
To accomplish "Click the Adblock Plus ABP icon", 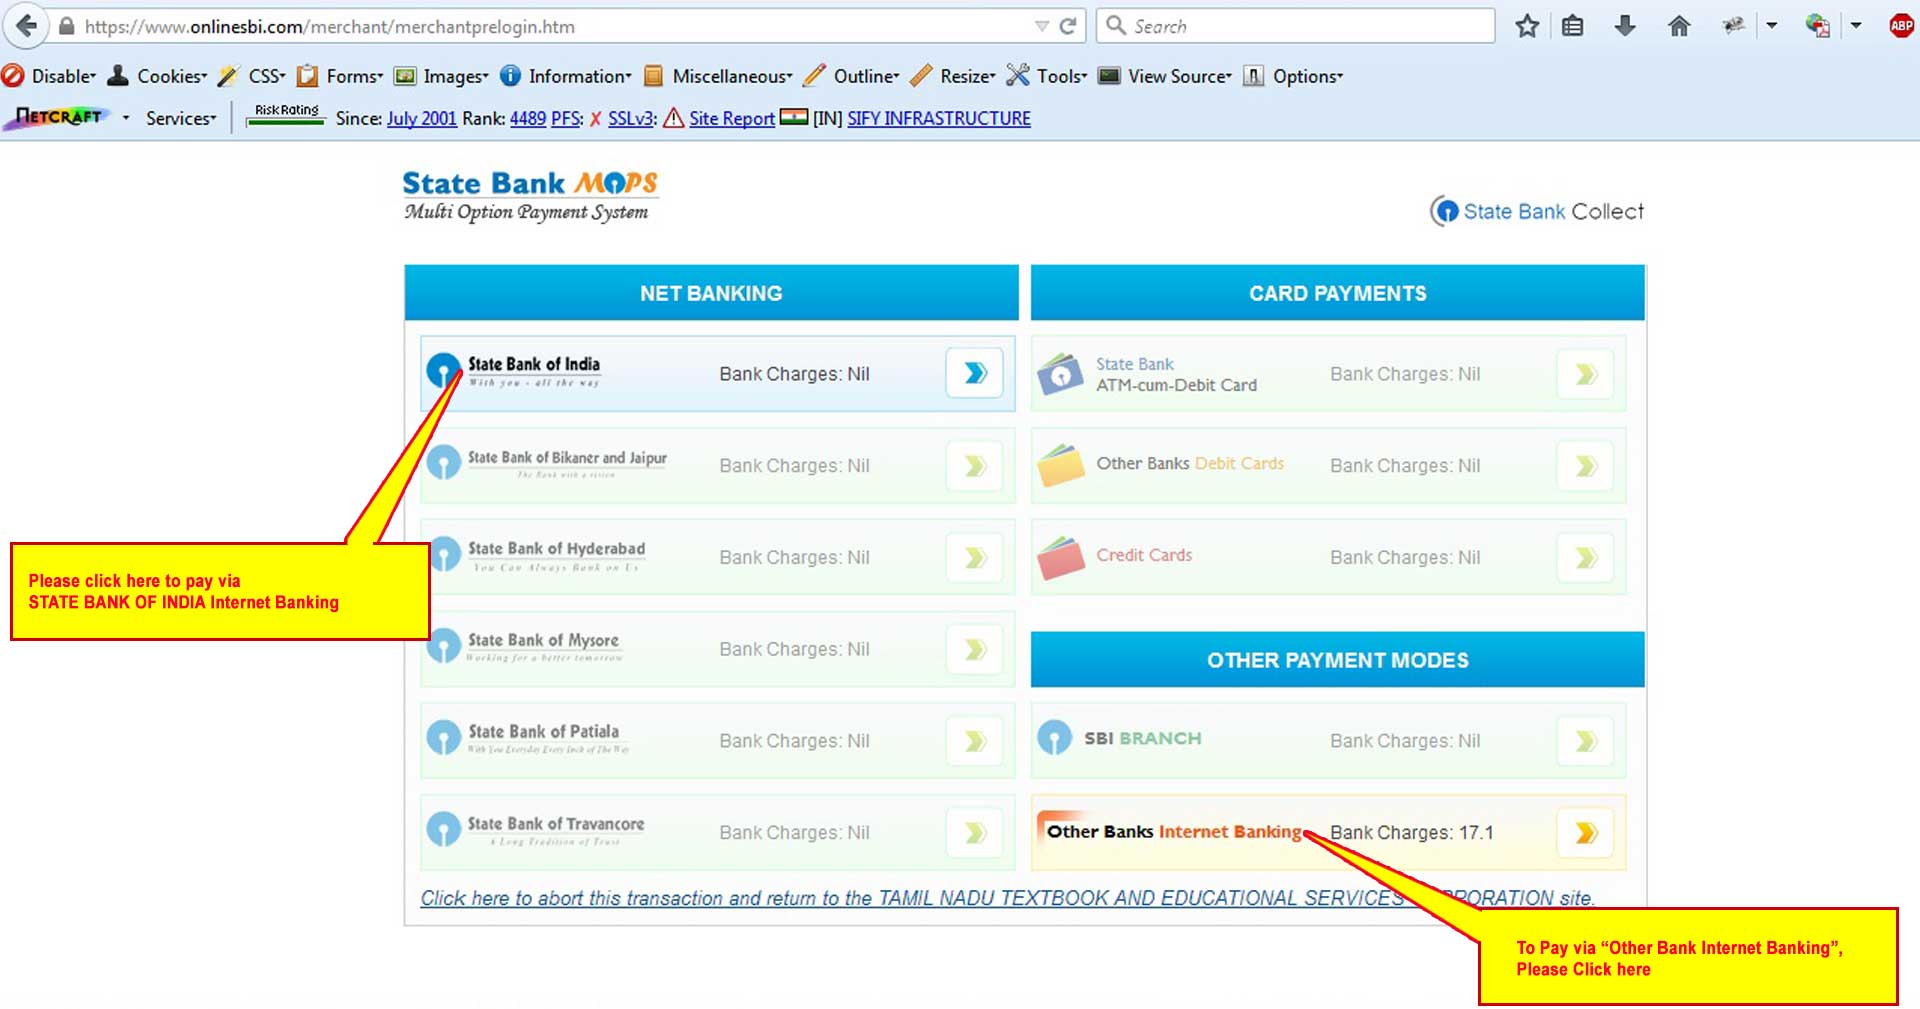I will coord(1901,26).
